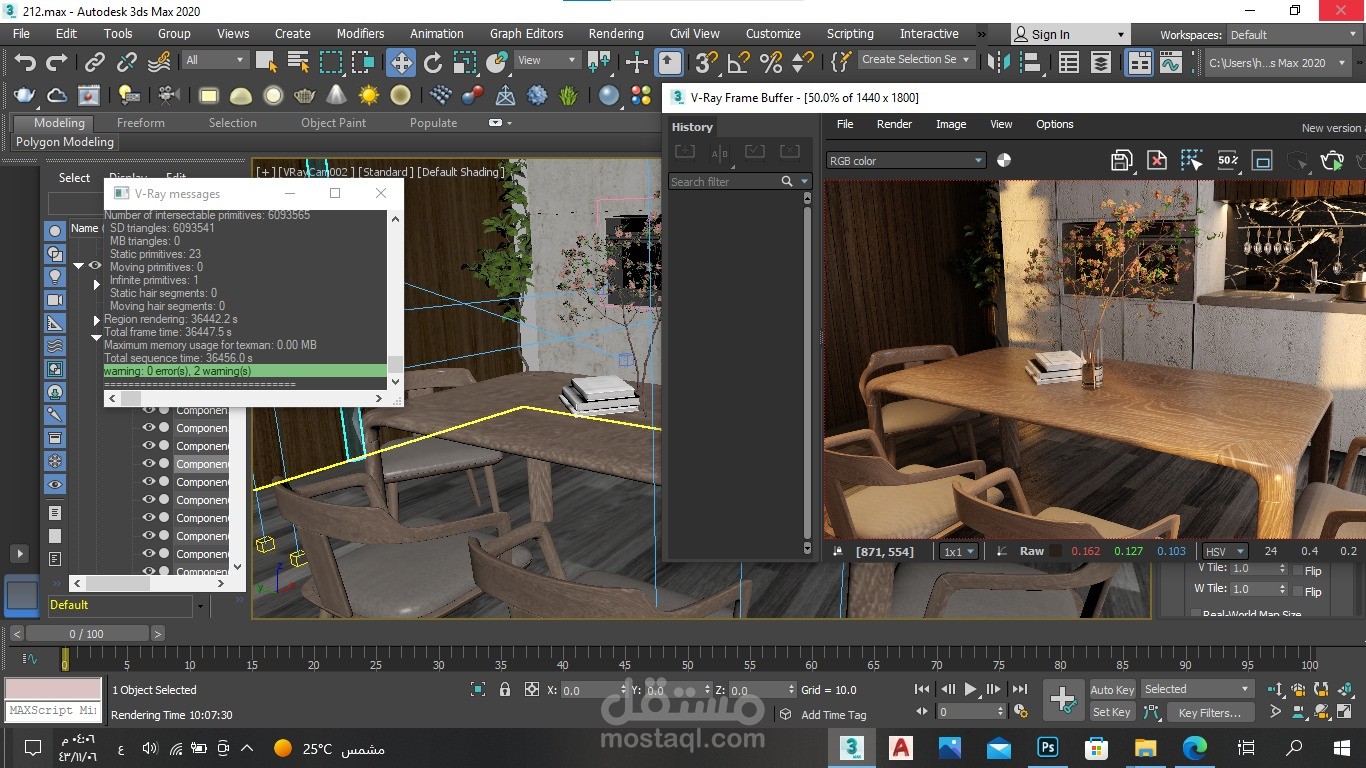This screenshot has height=768, width=1366.
Task: Click the Key Filters button
Action: pos(1209,713)
